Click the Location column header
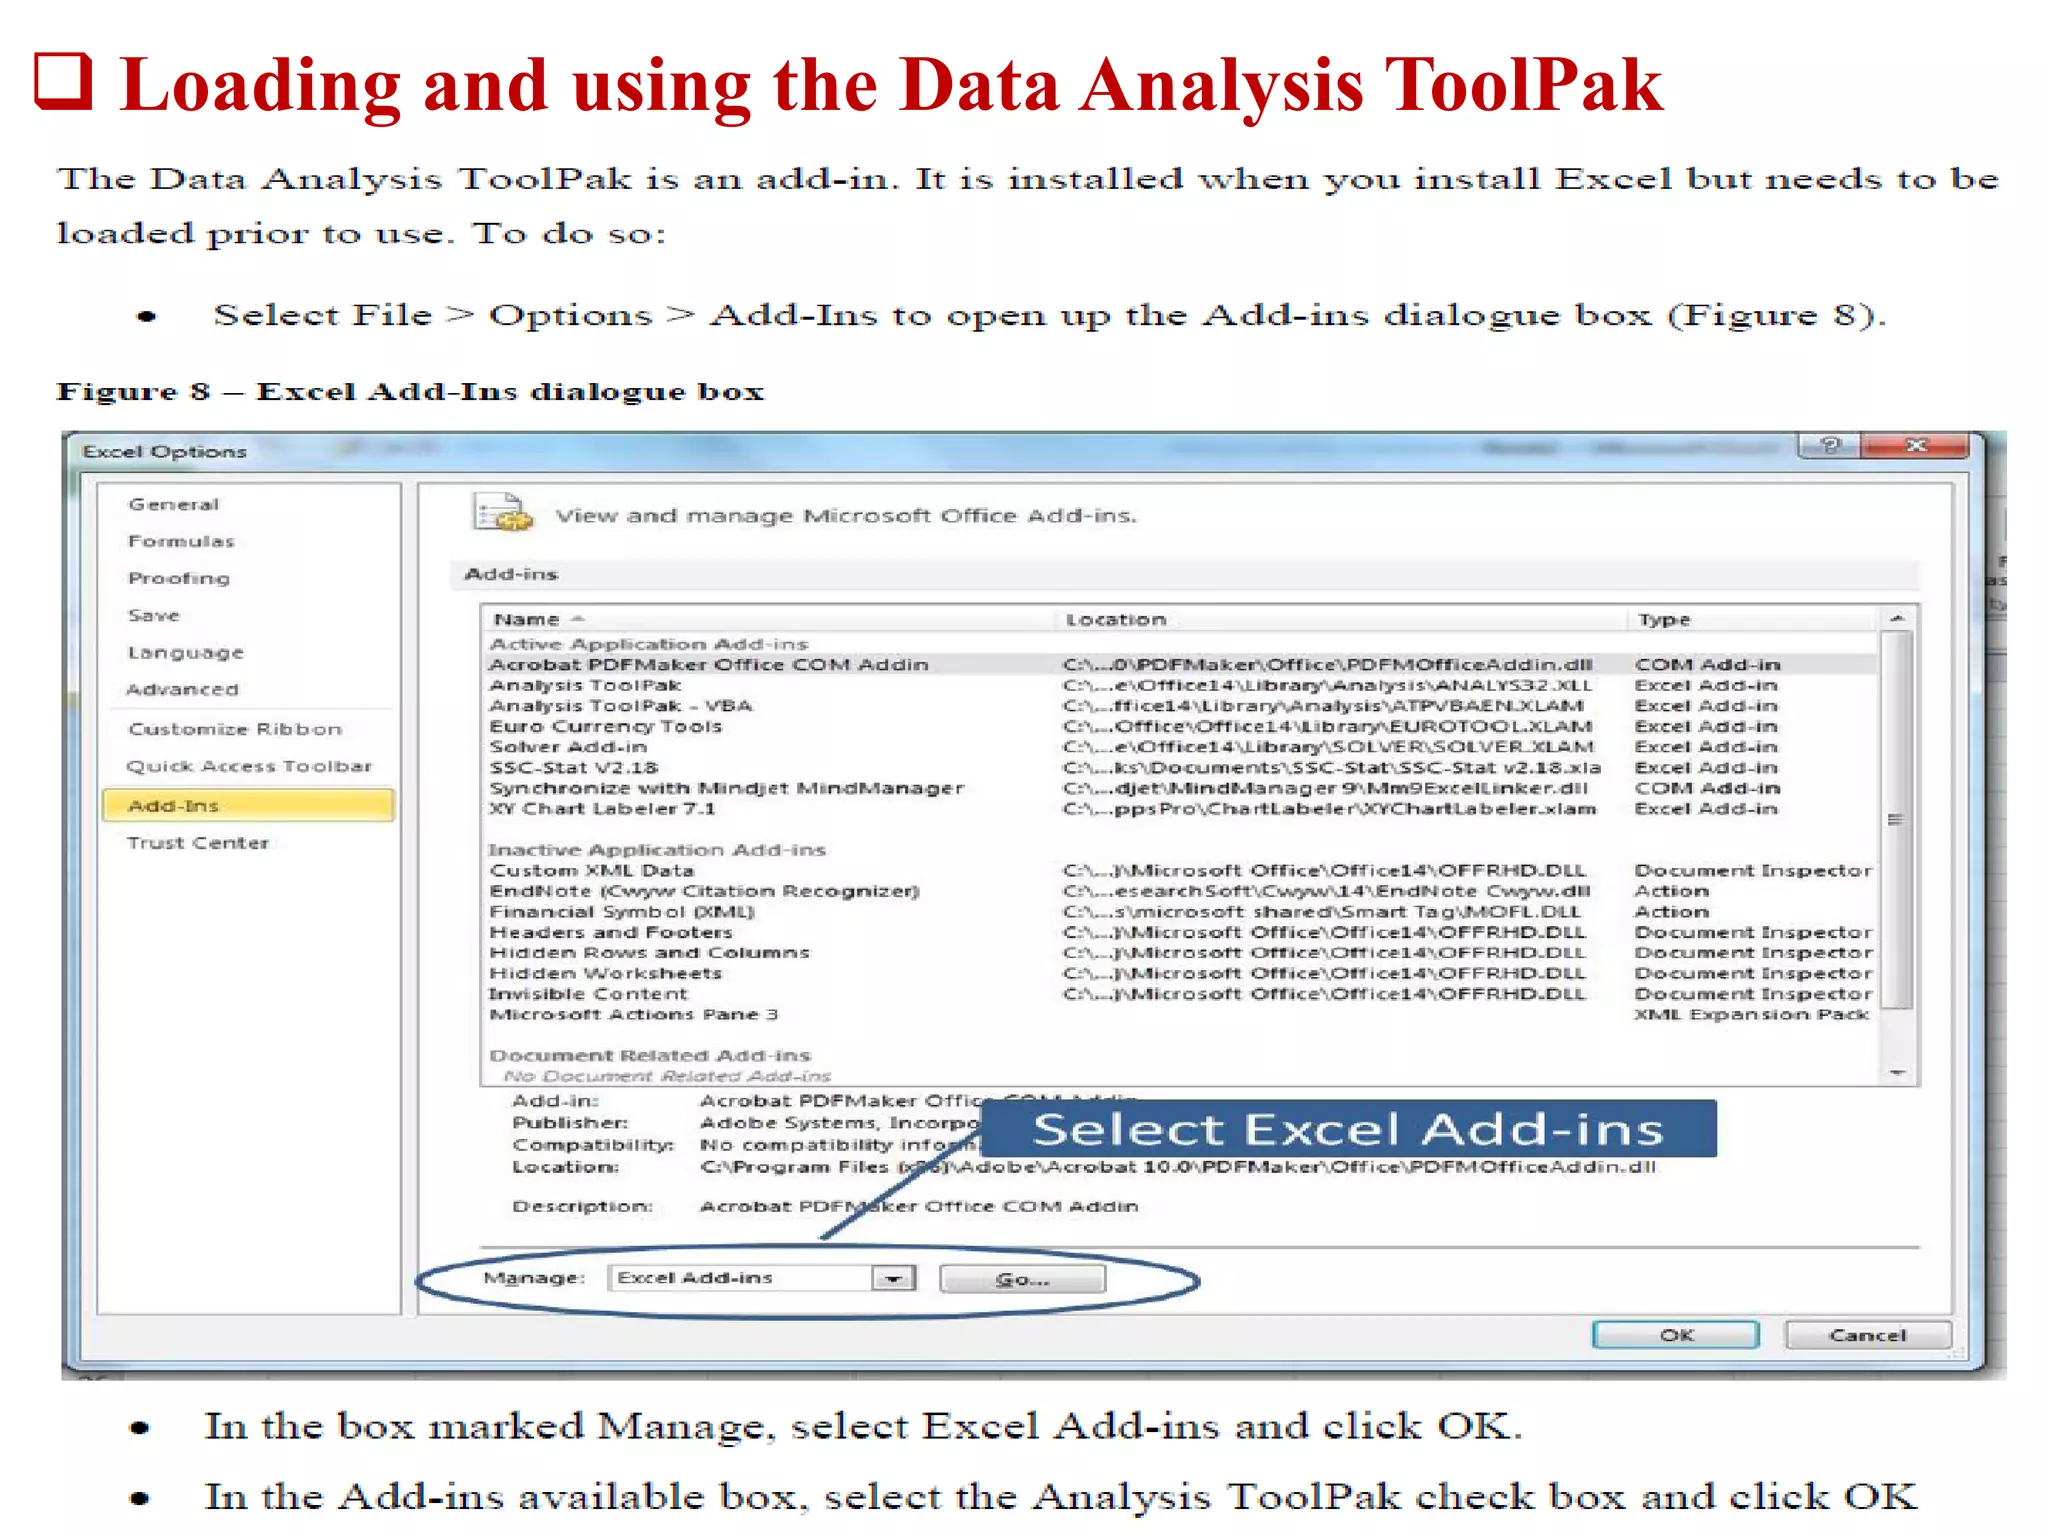The image size is (2048, 1536). [x=1340, y=620]
